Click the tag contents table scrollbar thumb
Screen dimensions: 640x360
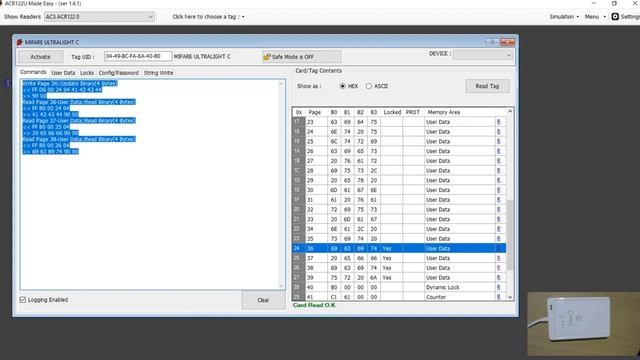coord(510,235)
